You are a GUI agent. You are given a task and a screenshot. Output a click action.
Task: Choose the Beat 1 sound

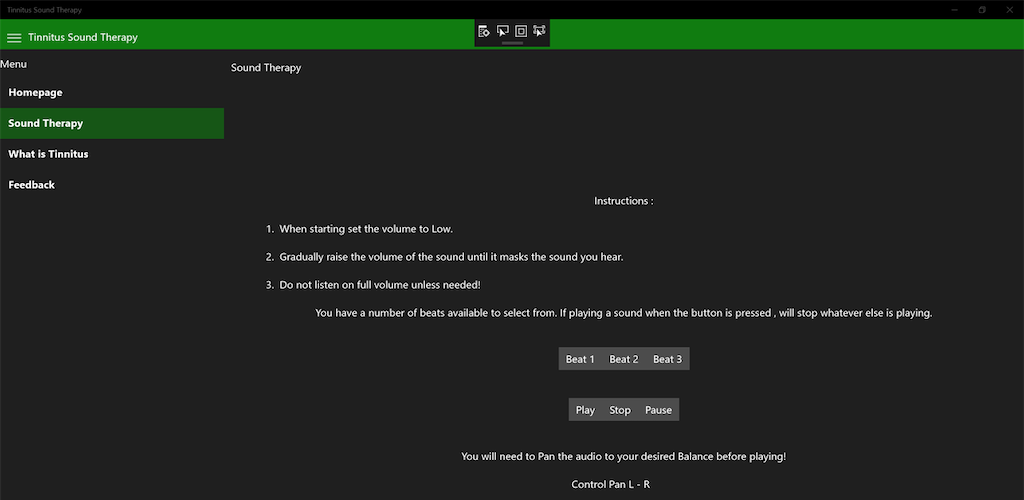coord(580,360)
